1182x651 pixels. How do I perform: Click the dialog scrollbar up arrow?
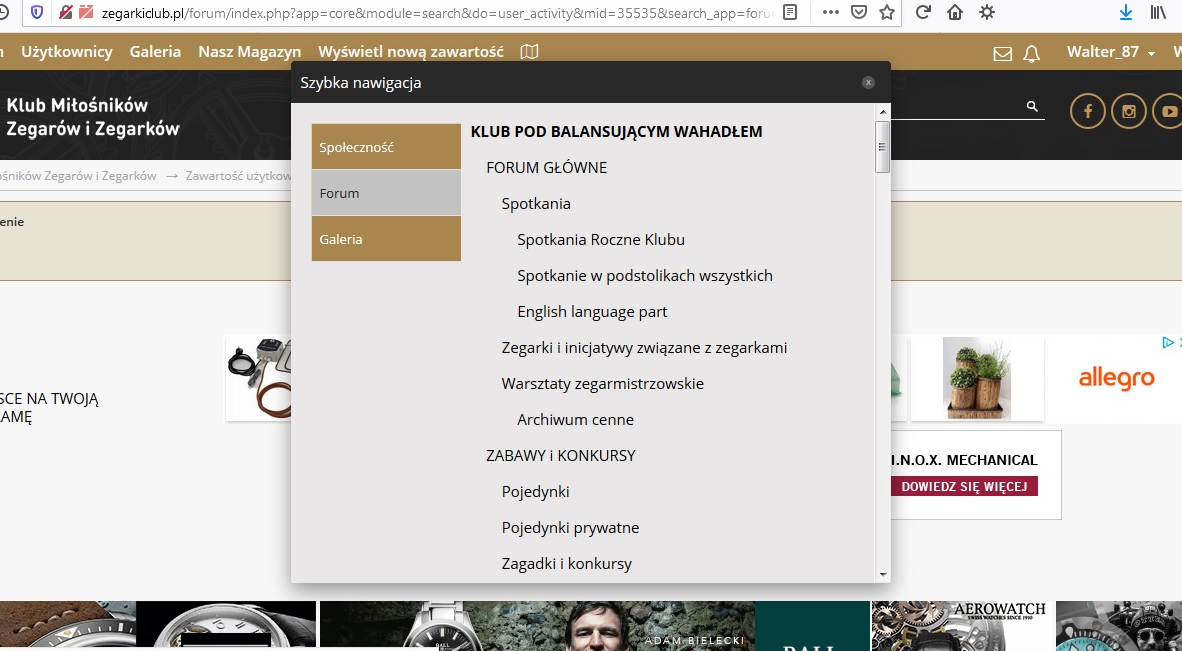[x=883, y=112]
